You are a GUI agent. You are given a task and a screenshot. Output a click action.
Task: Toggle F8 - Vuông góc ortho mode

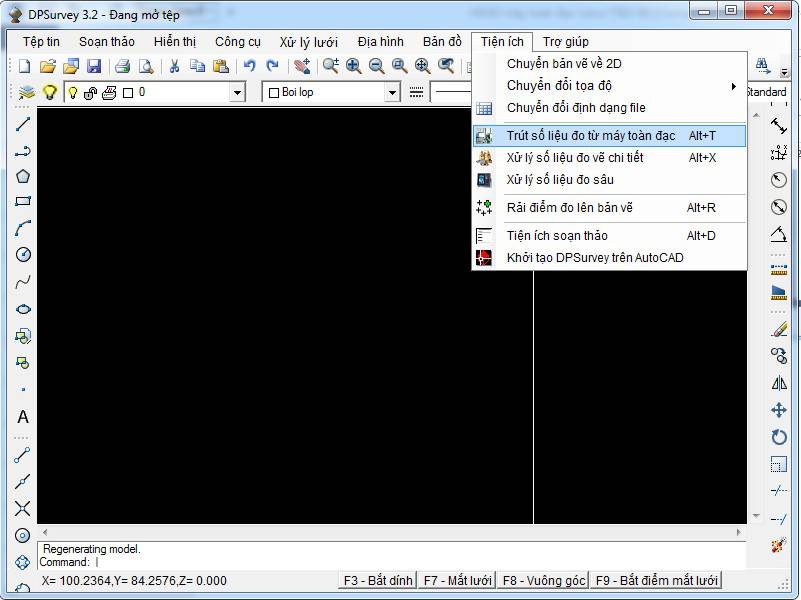click(543, 581)
